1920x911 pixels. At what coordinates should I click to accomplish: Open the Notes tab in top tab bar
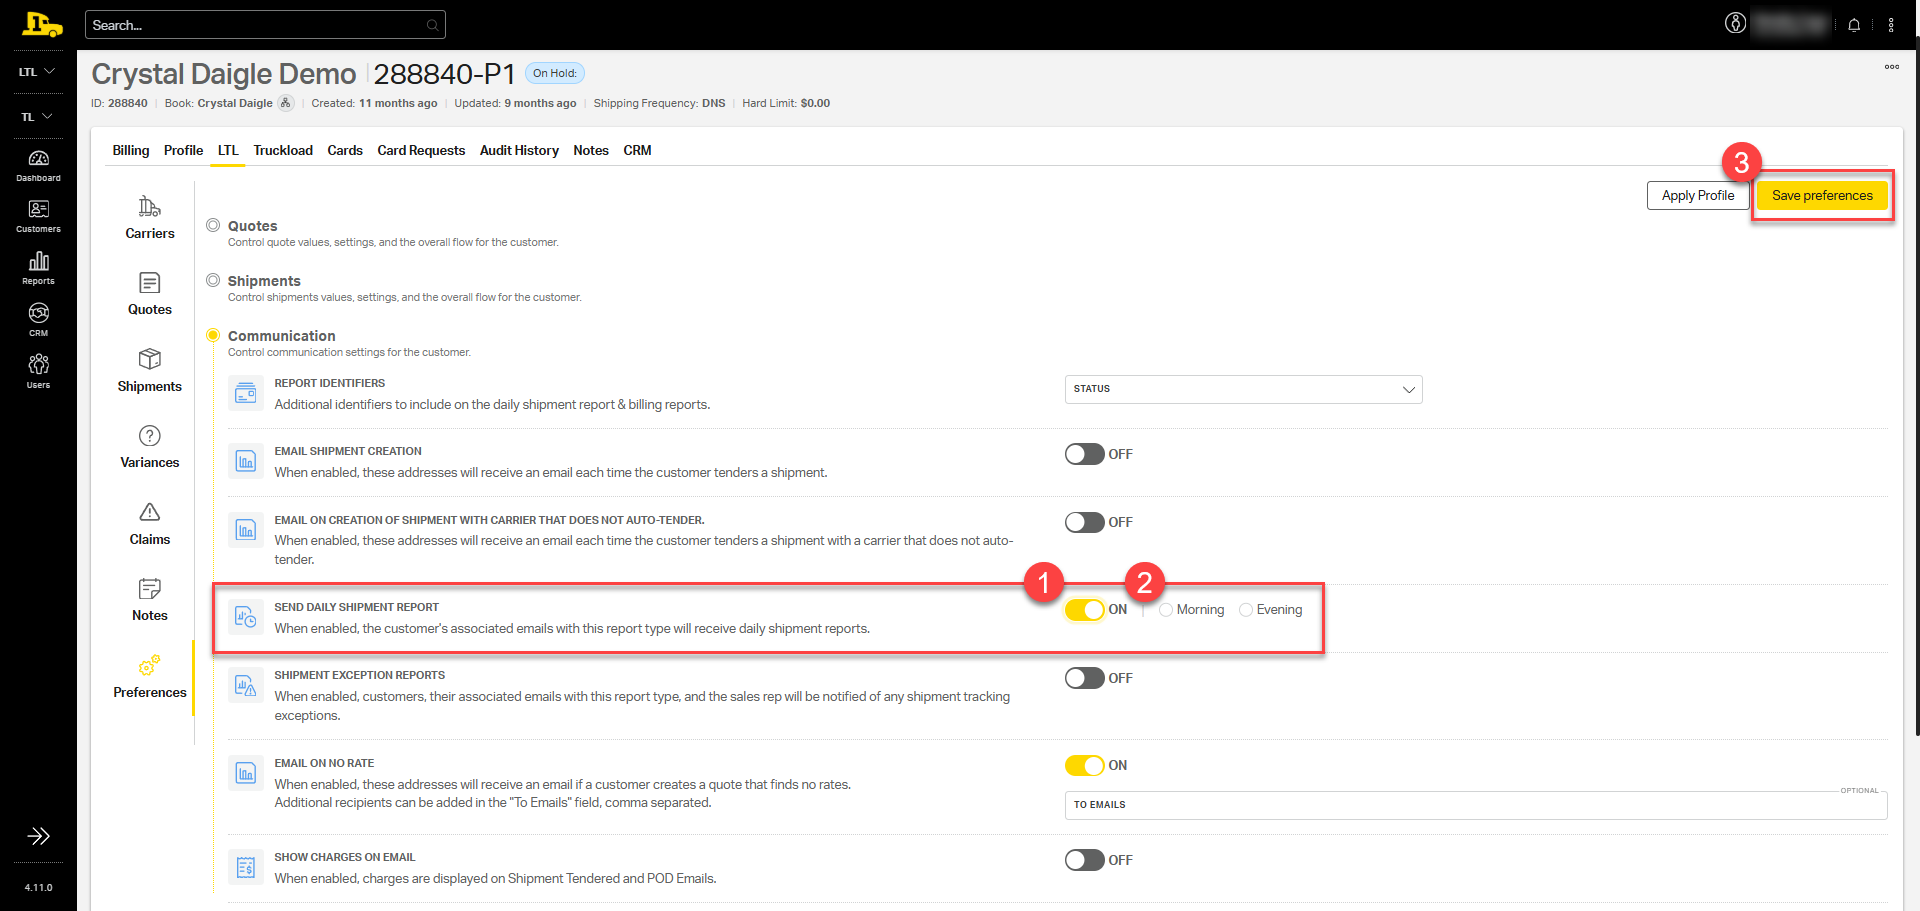click(591, 150)
